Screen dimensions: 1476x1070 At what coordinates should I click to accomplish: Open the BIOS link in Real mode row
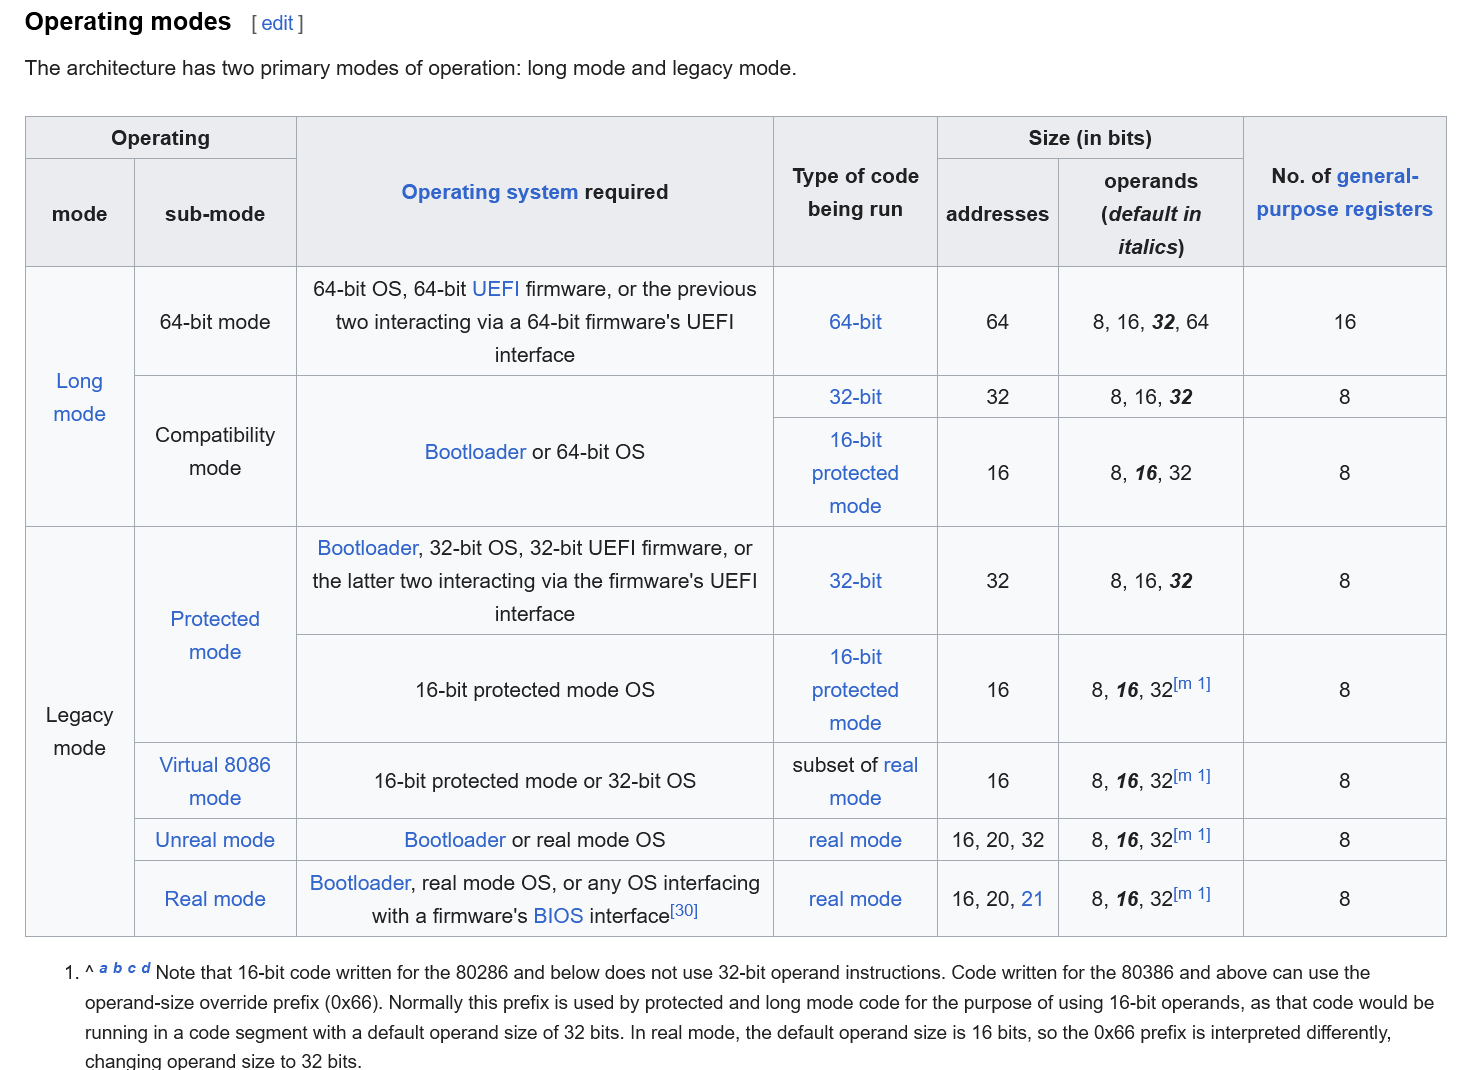558,916
